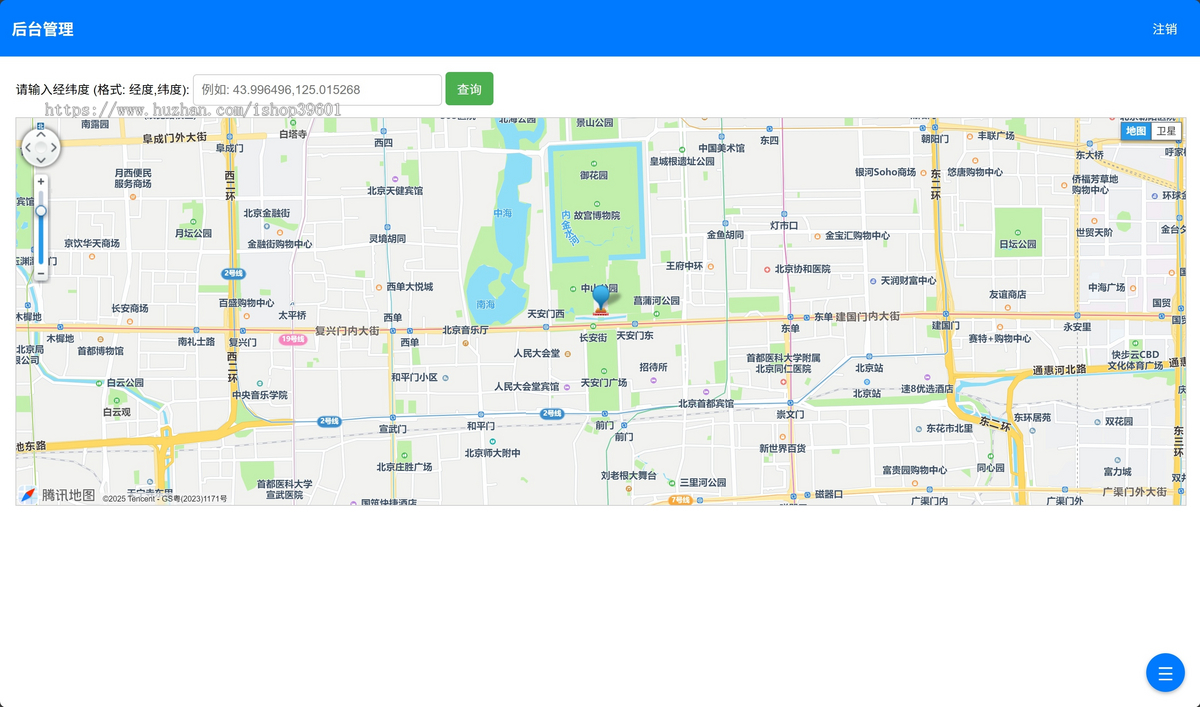The height and width of the screenshot is (707, 1200).
Task: Click the 复兴门内大街 road label
Action: tap(347, 330)
